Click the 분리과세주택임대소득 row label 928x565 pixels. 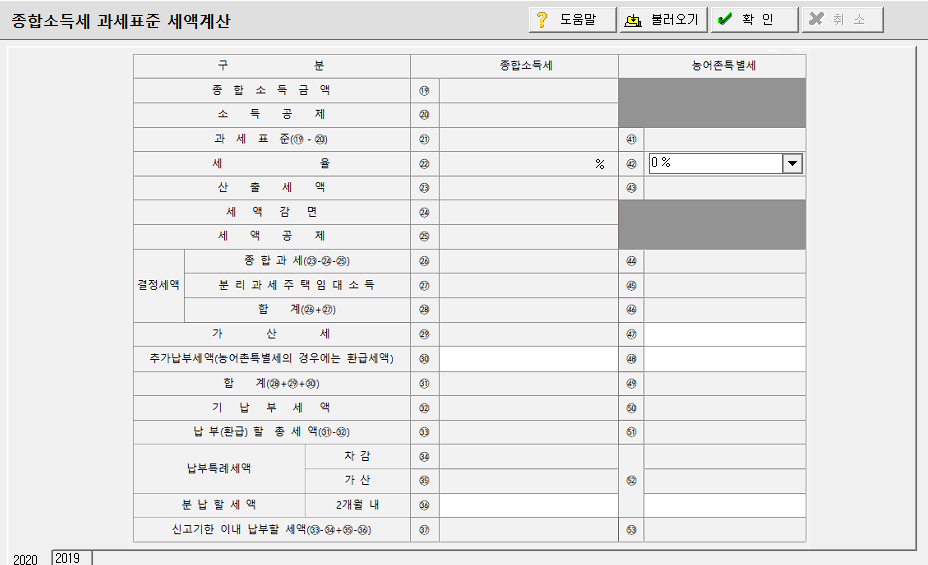click(297, 285)
